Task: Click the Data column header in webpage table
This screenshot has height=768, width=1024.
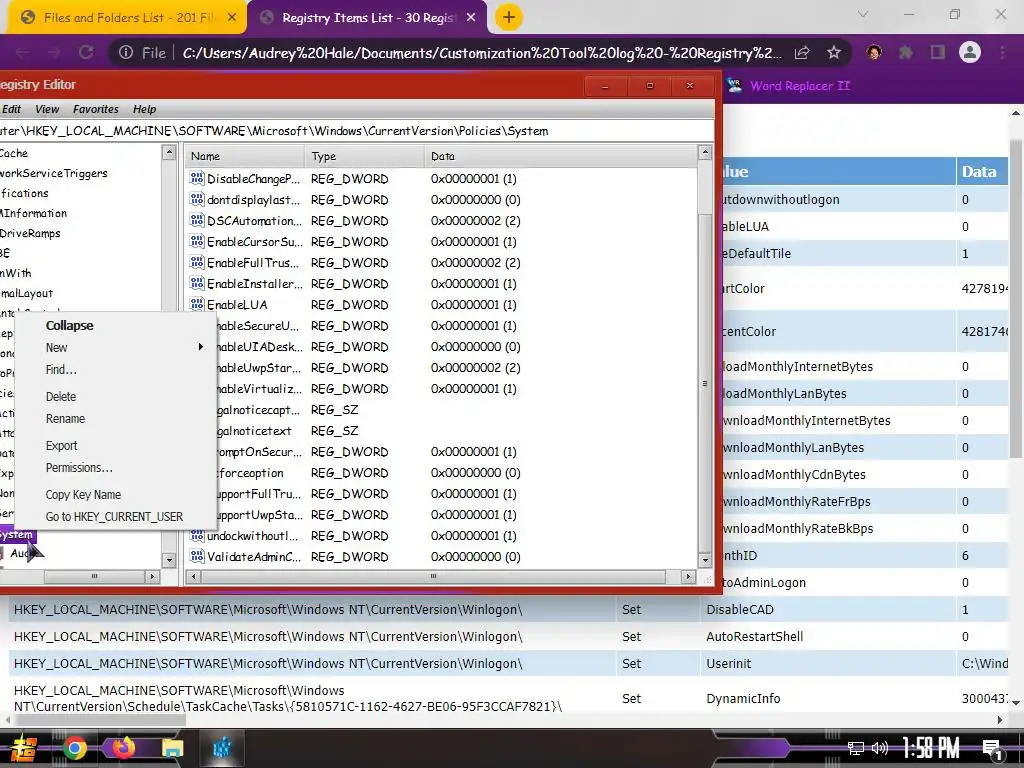Action: 982,172
